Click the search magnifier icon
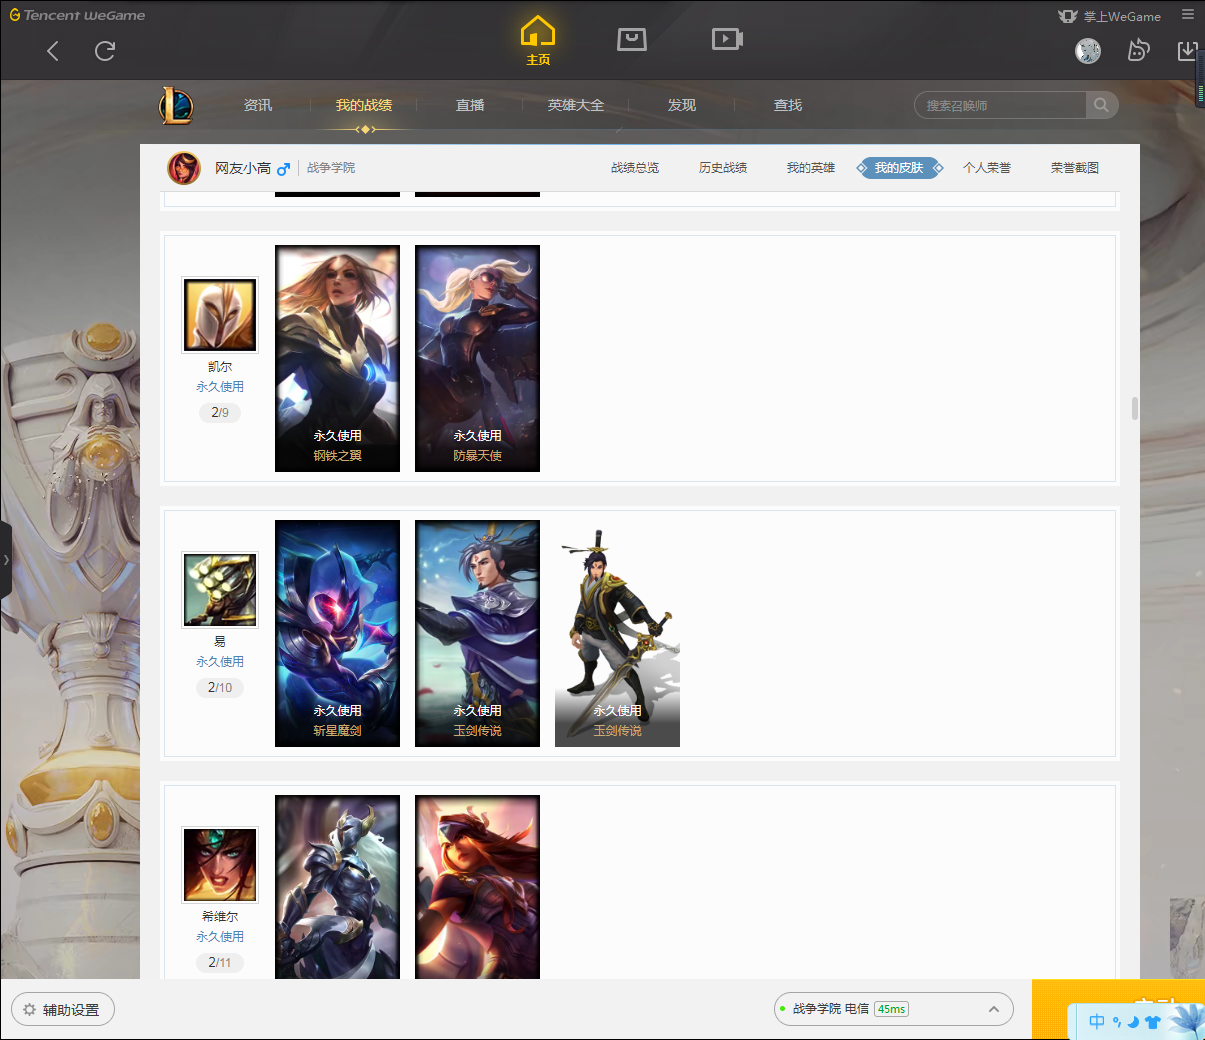 point(1101,105)
